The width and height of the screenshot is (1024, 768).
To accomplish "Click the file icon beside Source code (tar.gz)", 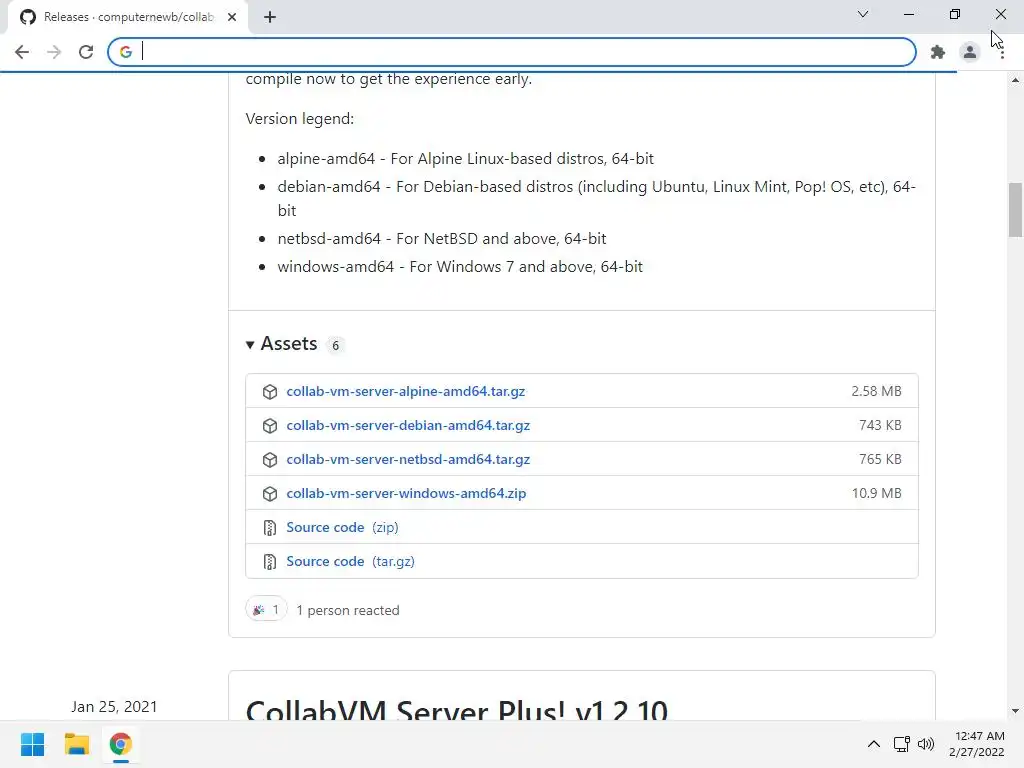I will pyautogui.click(x=270, y=561).
